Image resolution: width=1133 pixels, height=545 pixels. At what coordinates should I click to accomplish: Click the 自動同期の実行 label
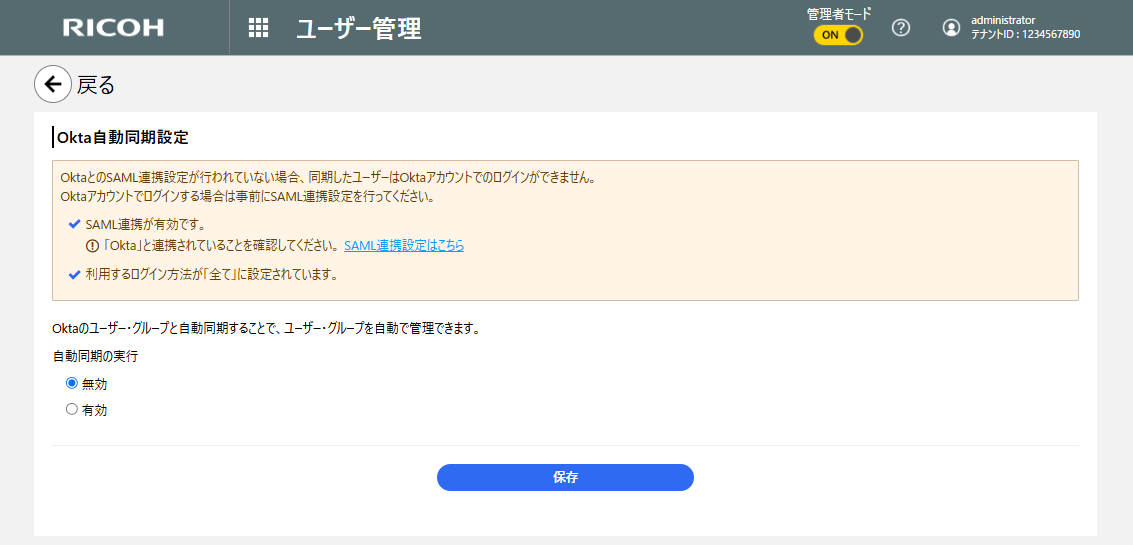(x=95, y=356)
